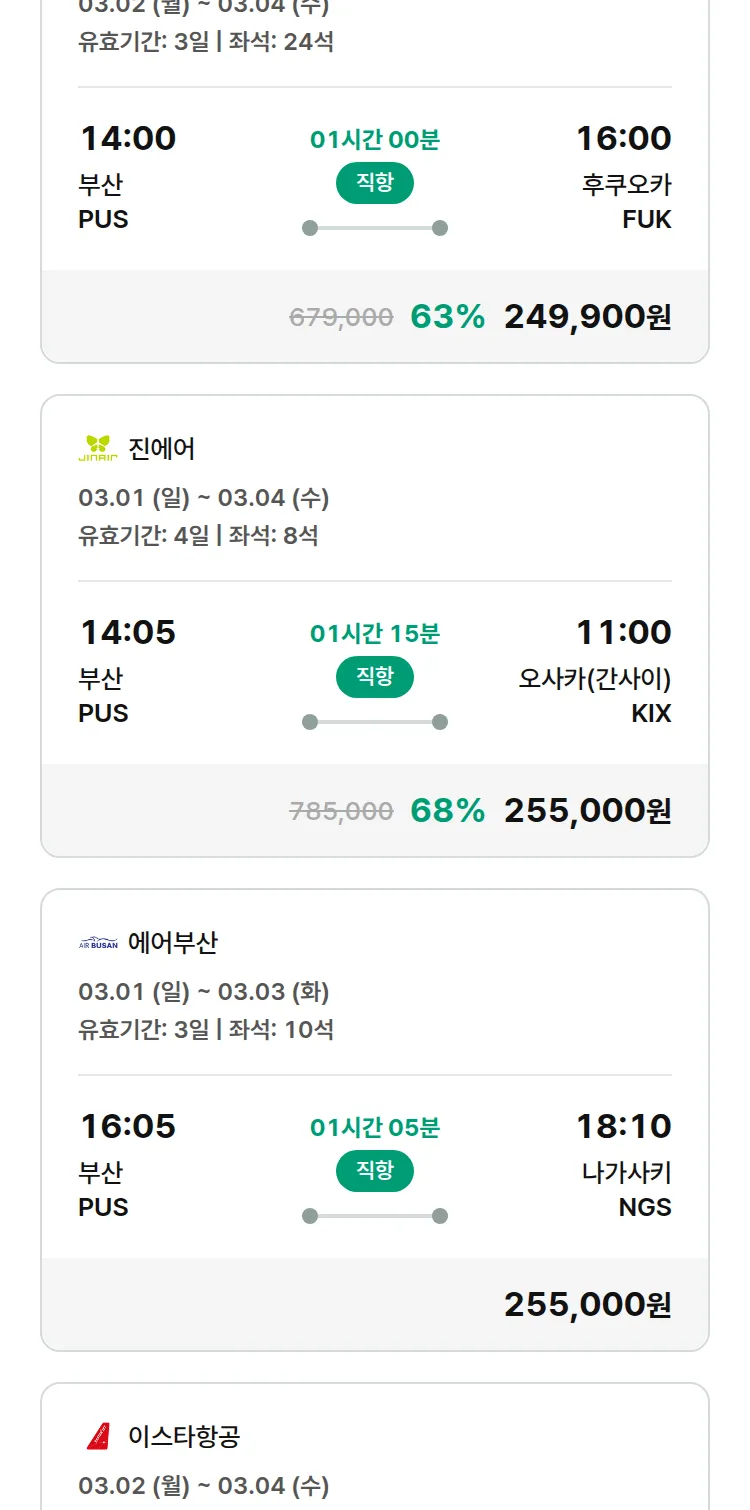
Task: Select the 오사카(간사이) destination label
Action: coord(594,679)
